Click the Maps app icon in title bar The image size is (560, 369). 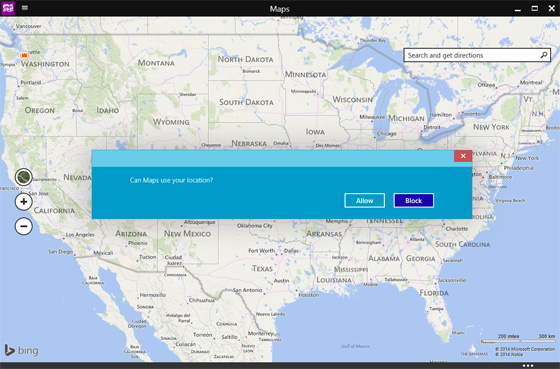coord(8,8)
